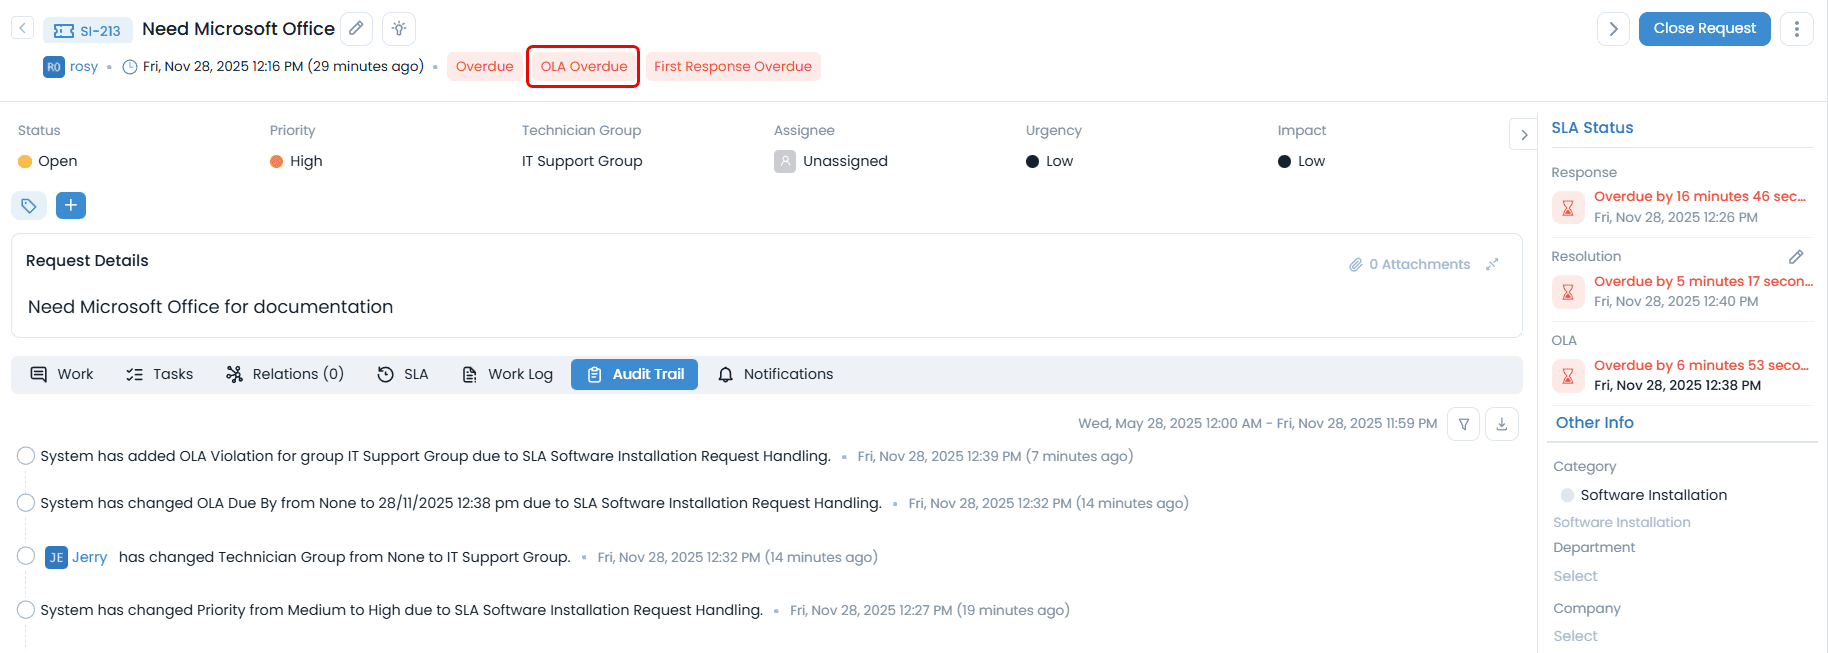Click the Other Info heading

(x=1595, y=423)
